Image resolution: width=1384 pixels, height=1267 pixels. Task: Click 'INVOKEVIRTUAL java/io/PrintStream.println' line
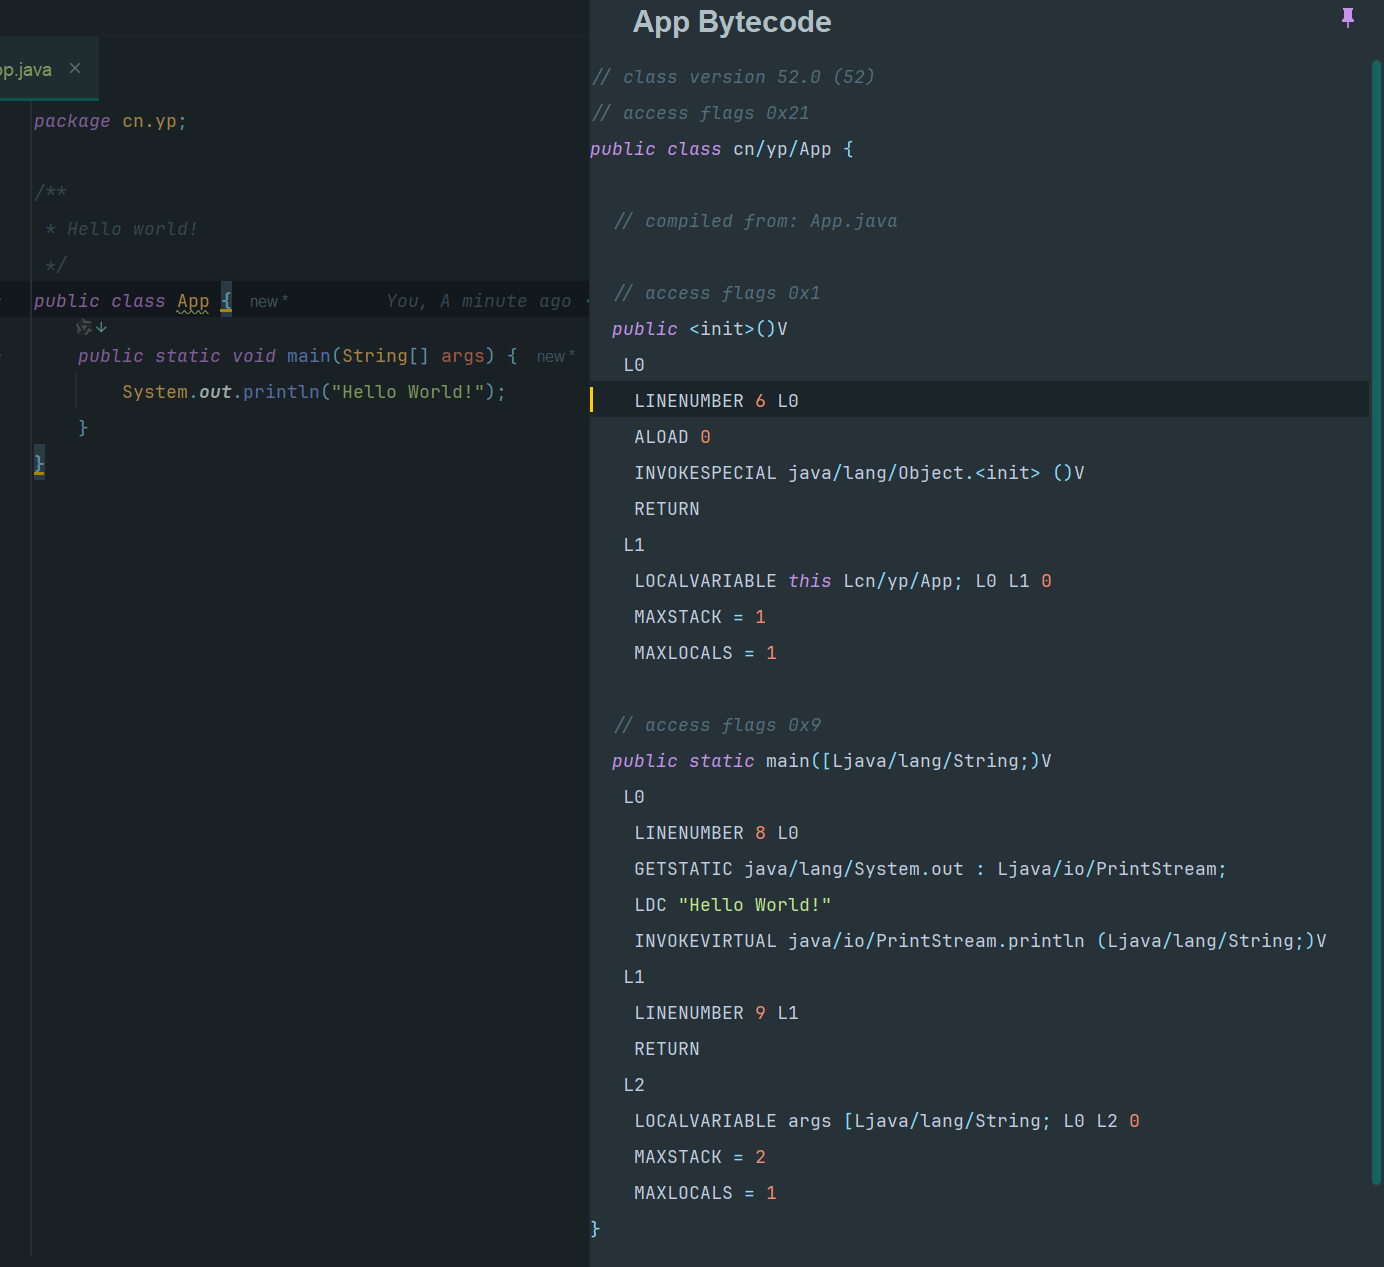point(980,941)
